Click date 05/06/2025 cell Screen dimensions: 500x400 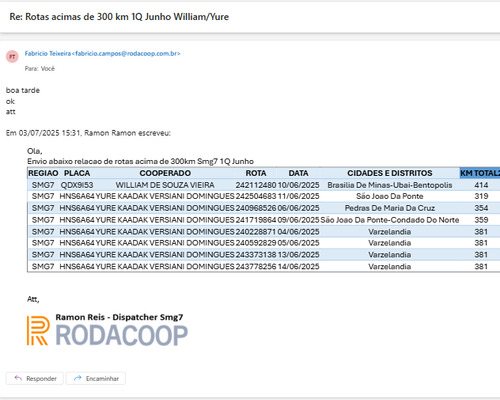coord(298,243)
